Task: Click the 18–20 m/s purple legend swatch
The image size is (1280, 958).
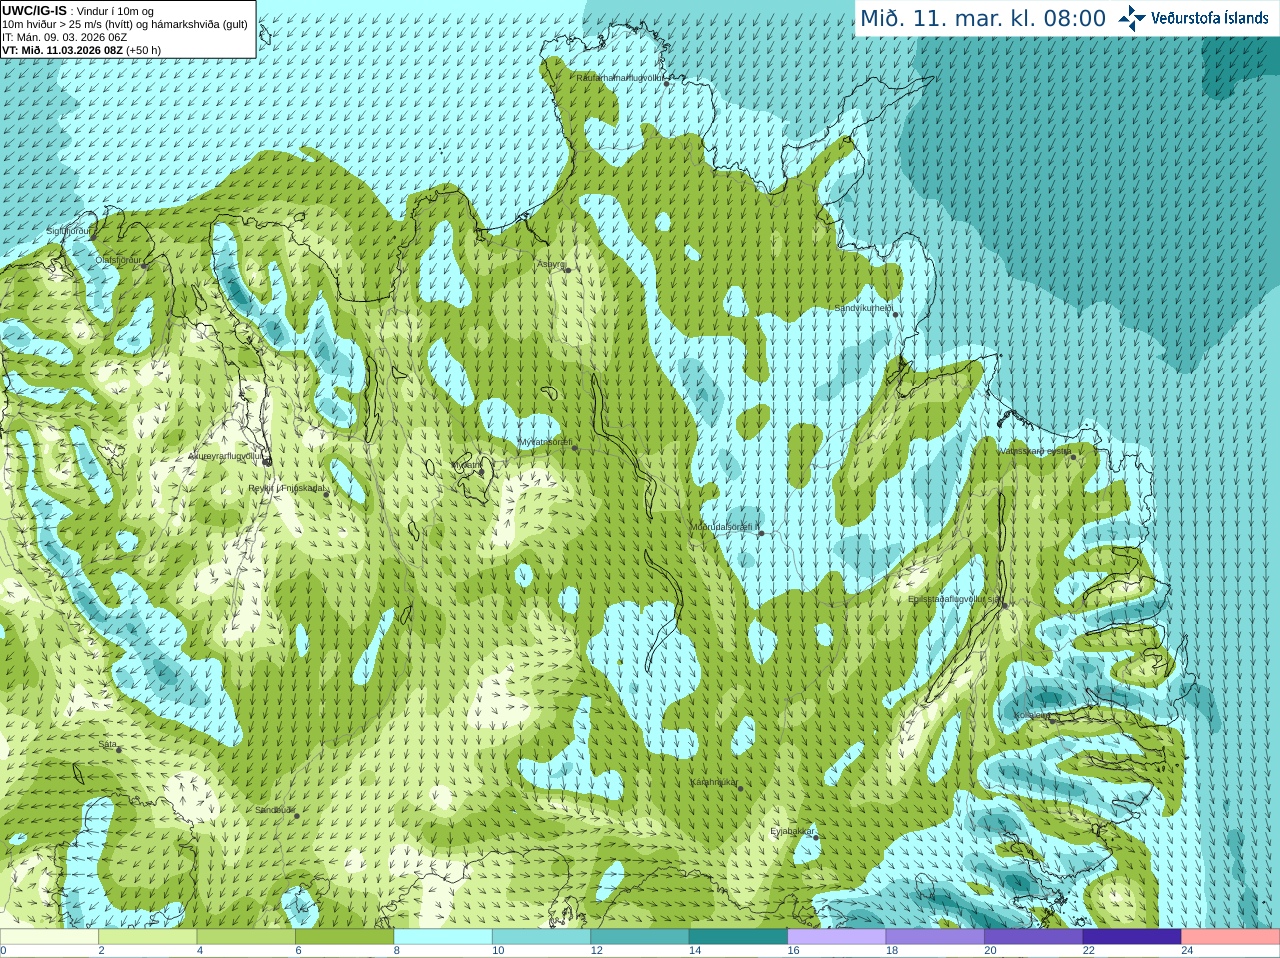Action: 935,937
